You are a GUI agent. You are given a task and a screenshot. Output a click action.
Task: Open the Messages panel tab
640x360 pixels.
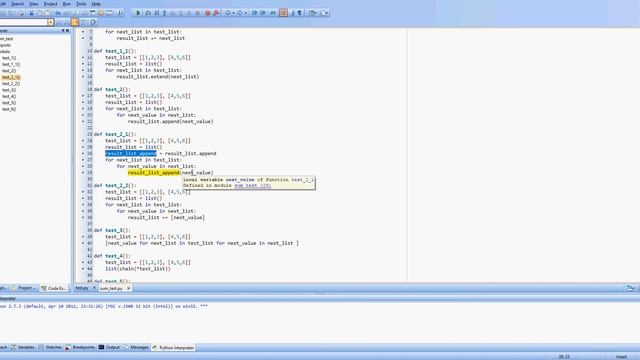(136, 347)
